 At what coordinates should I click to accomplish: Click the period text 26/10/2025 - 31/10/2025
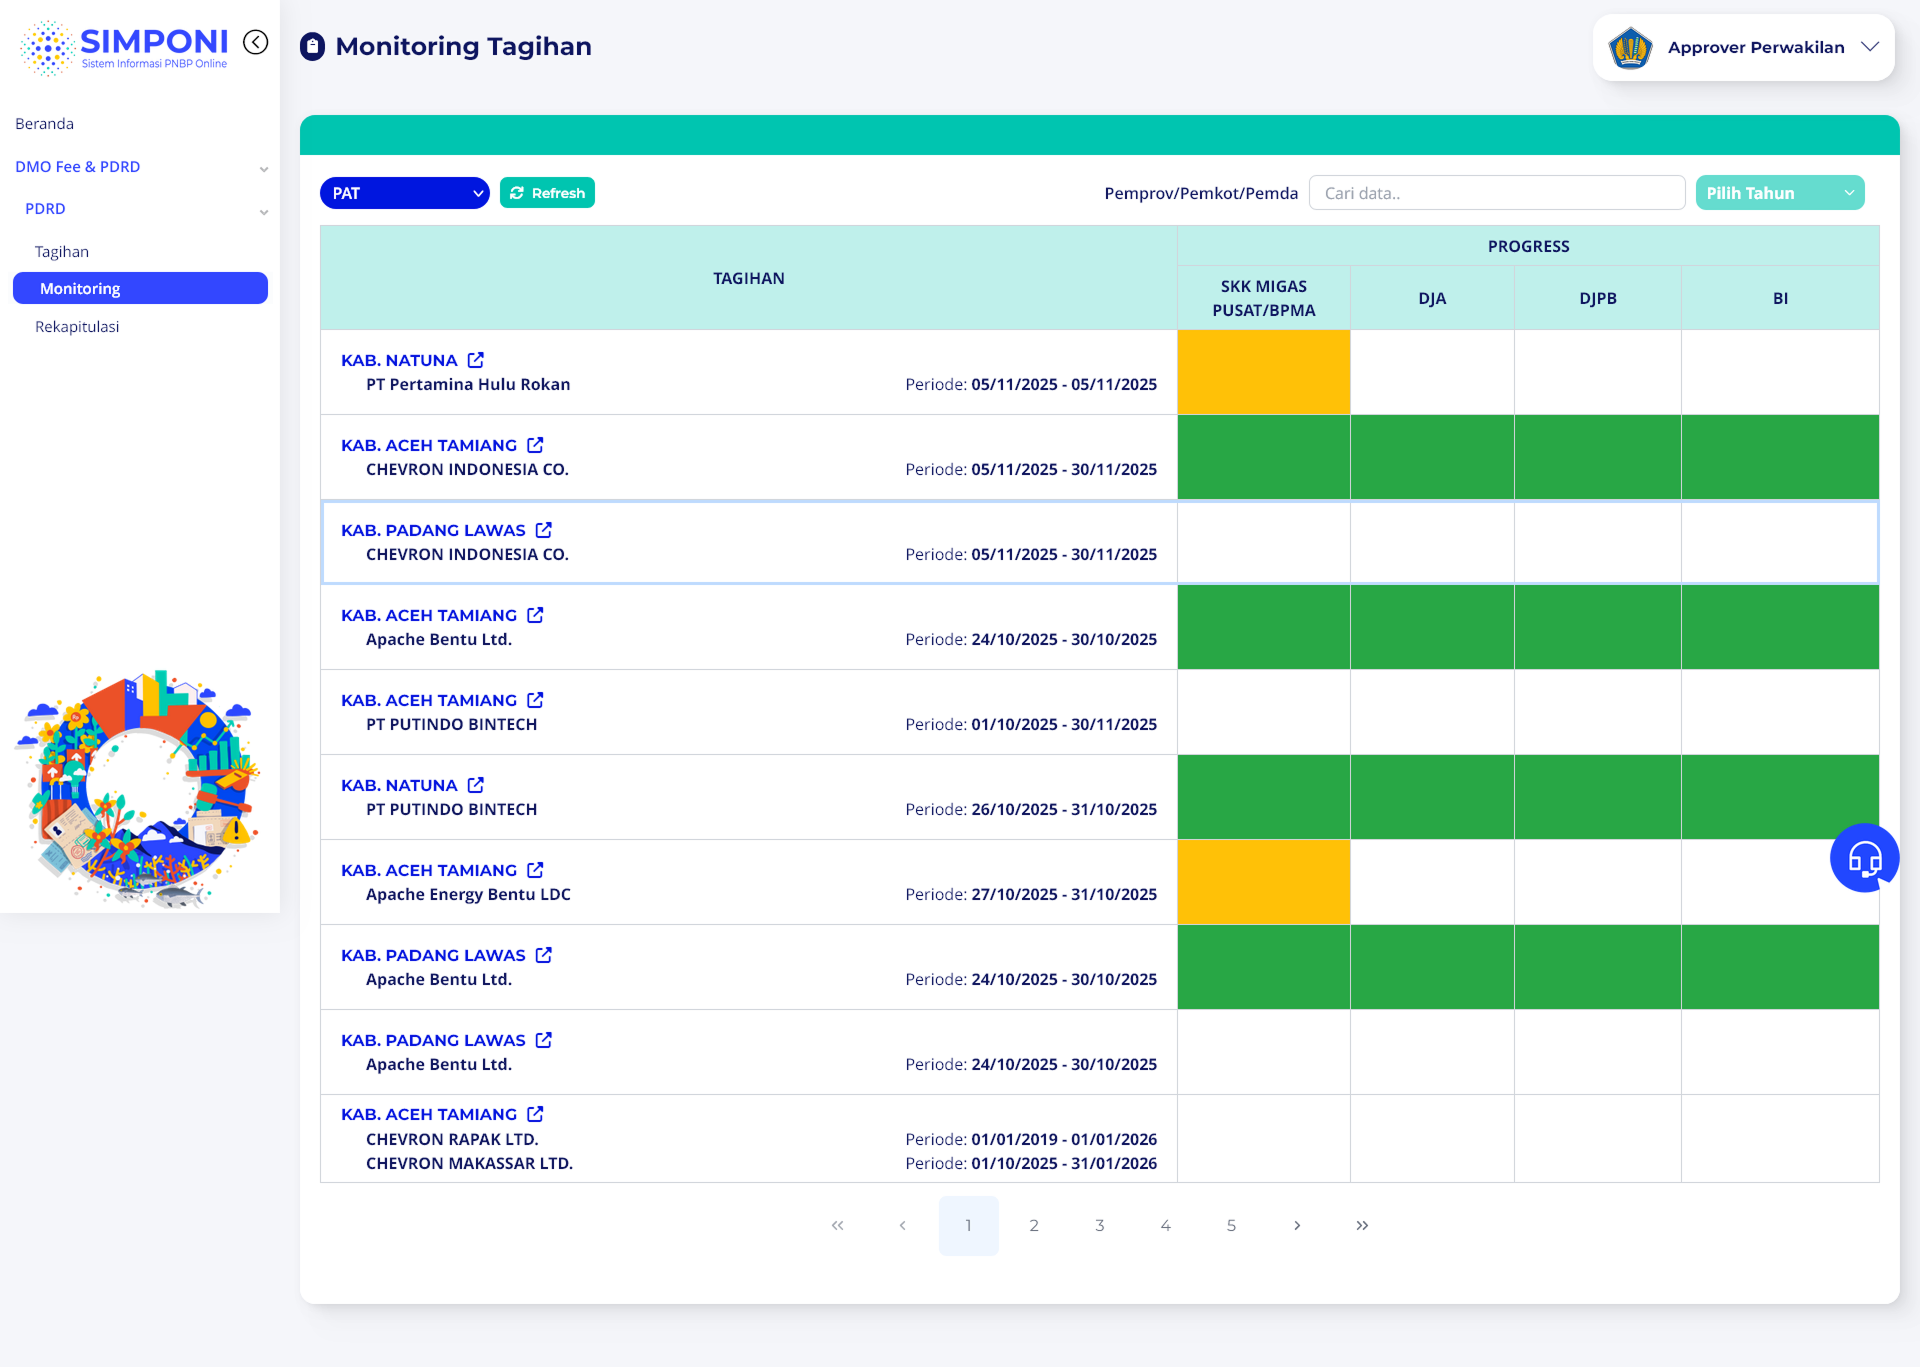[x=1064, y=809]
